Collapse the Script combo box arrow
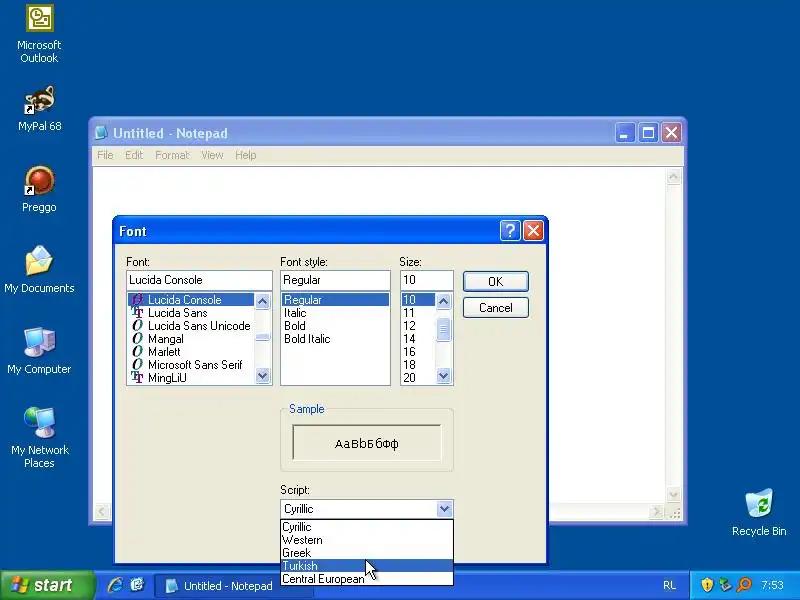Viewport: 800px width, 600px height. [444, 509]
